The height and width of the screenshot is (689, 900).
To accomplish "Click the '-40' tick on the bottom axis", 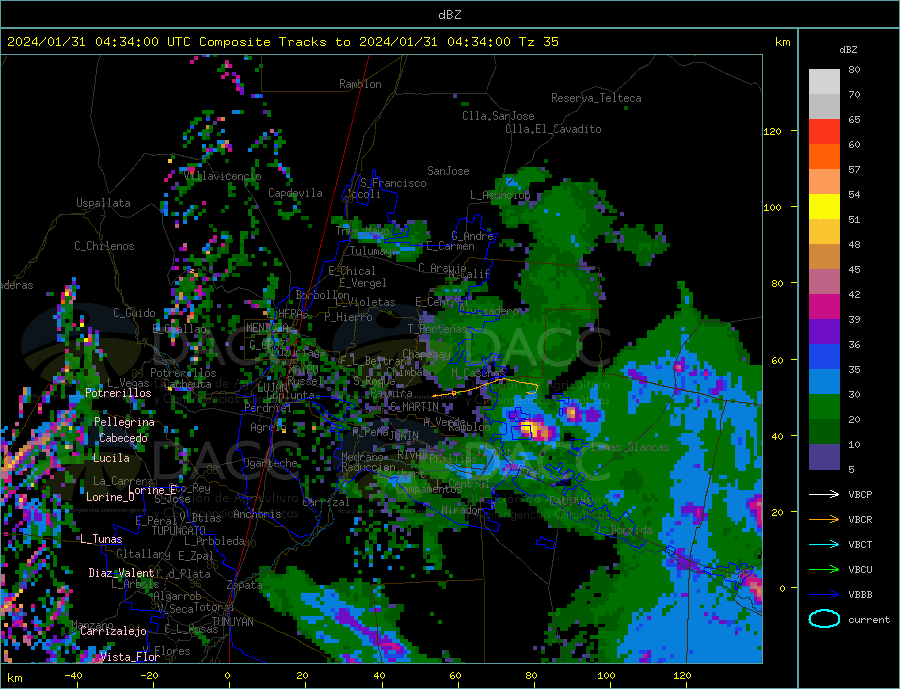I will pos(73,676).
